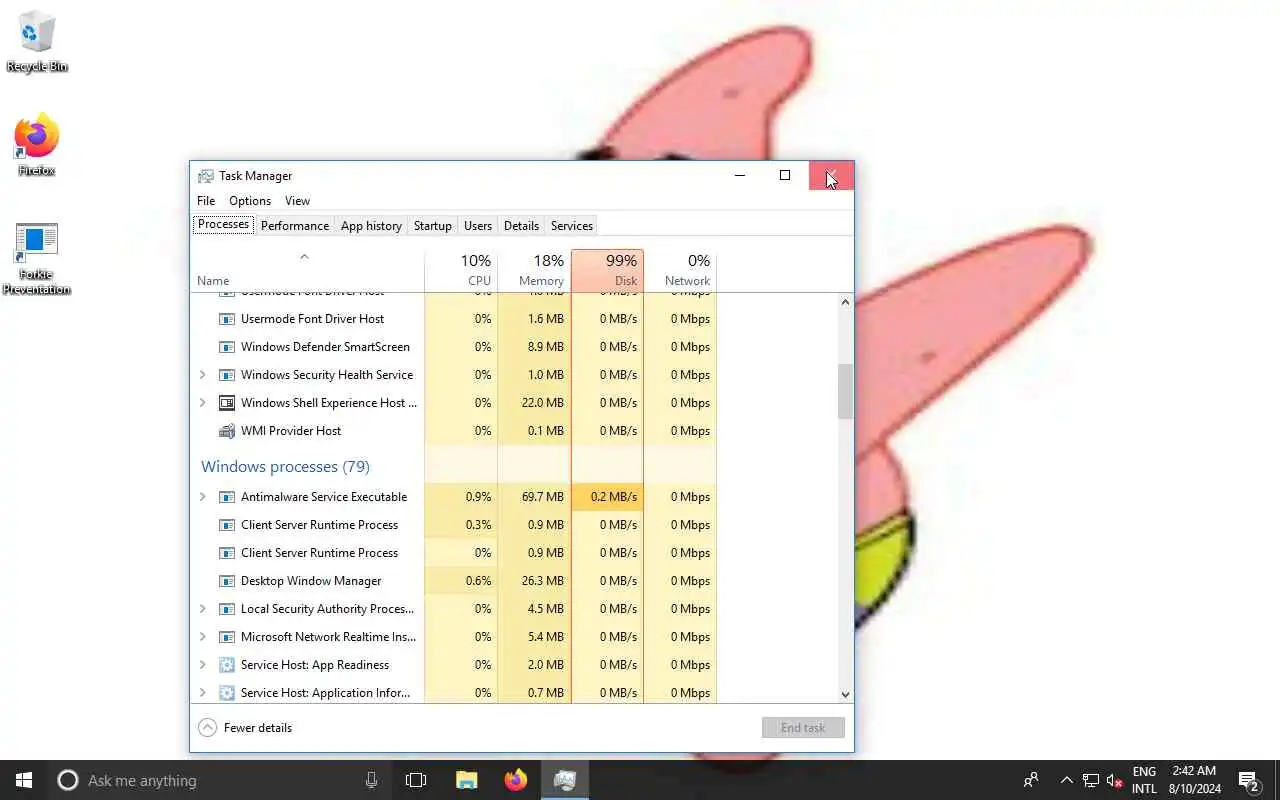1280x800 pixels.
Task: Click the process list scrollbar thumb
Action: click(845, 392)
